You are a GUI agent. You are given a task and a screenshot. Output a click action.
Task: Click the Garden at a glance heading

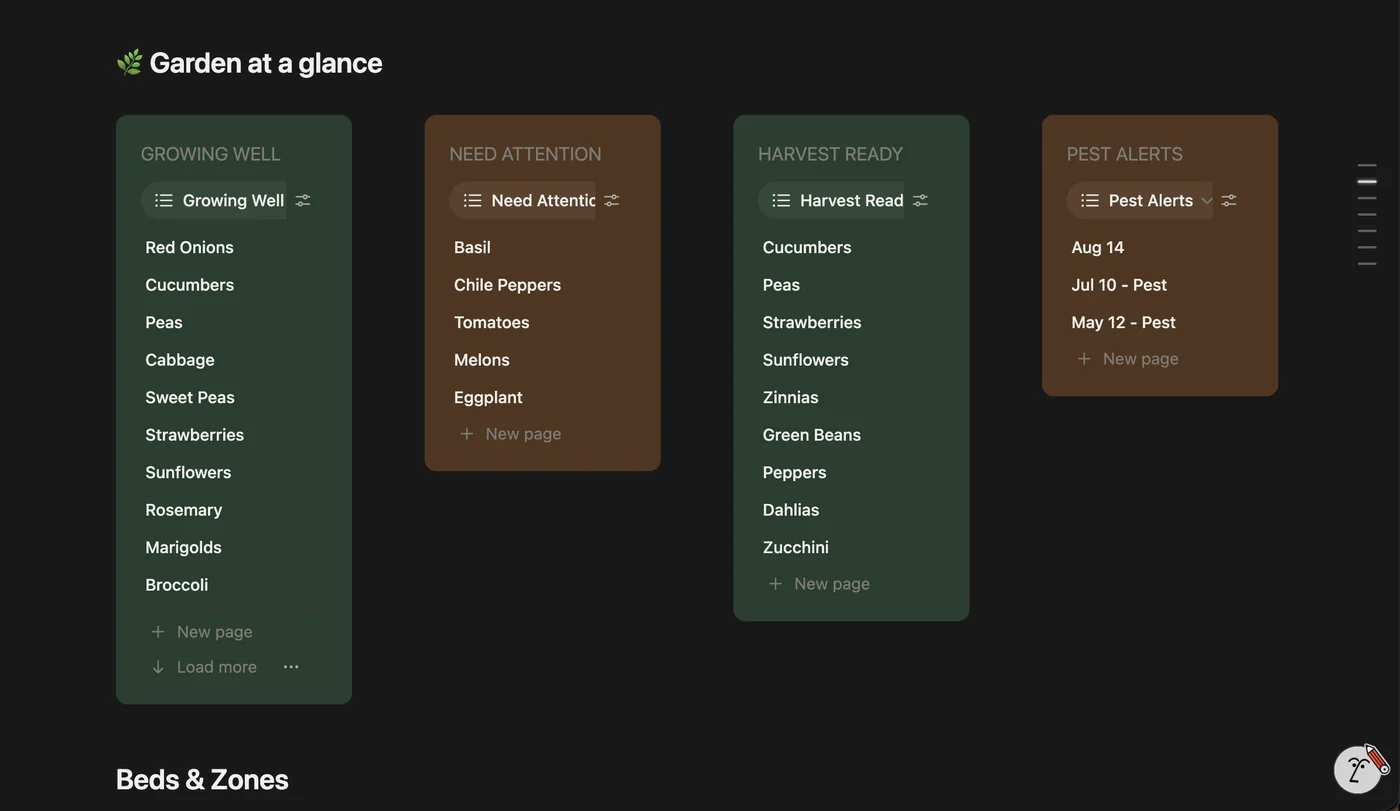[250, 62]
